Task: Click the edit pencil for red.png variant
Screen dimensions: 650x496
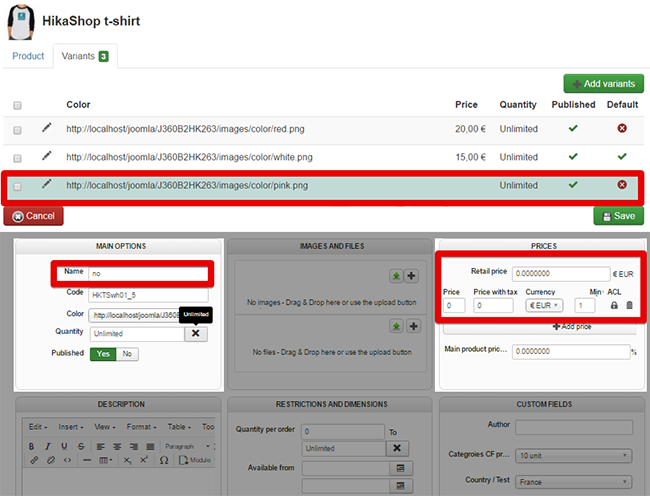Action: (x=45, y=128)
